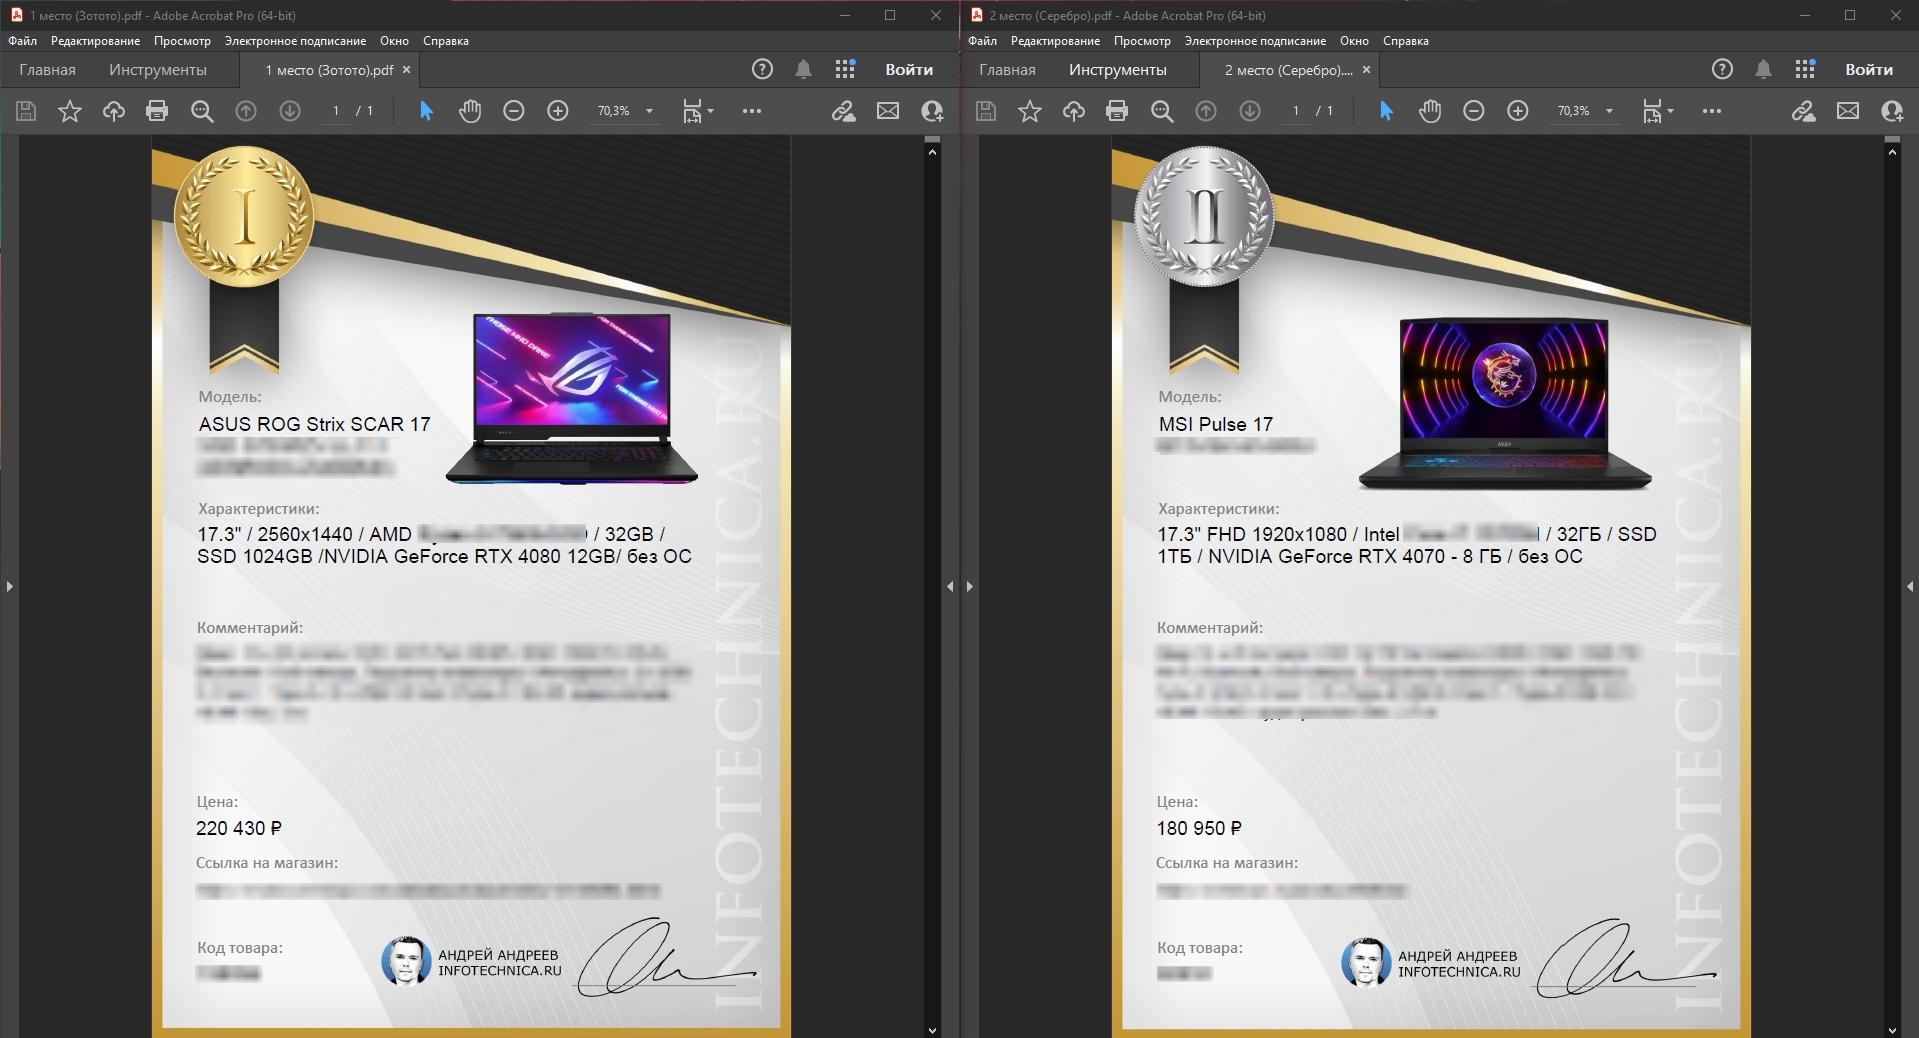
Task: Click scroll down arrow in left window
Action: tap(932, 1030)
